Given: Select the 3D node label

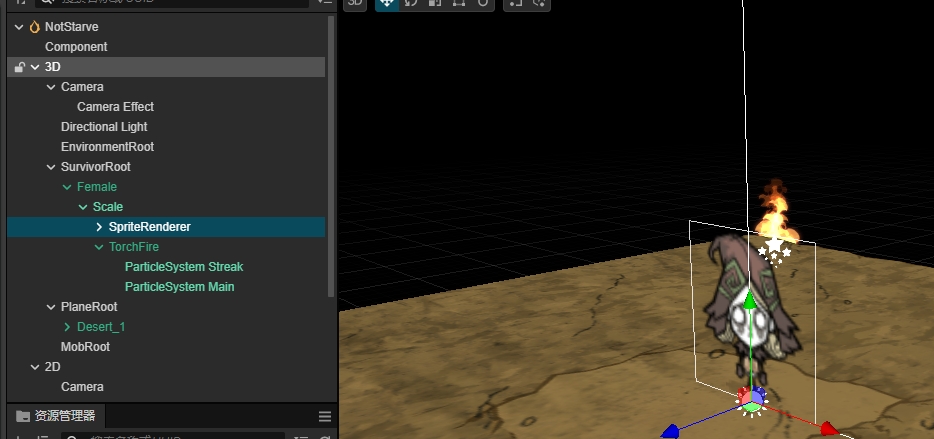Looking at the screenshot, I should (x=52, y=67).
